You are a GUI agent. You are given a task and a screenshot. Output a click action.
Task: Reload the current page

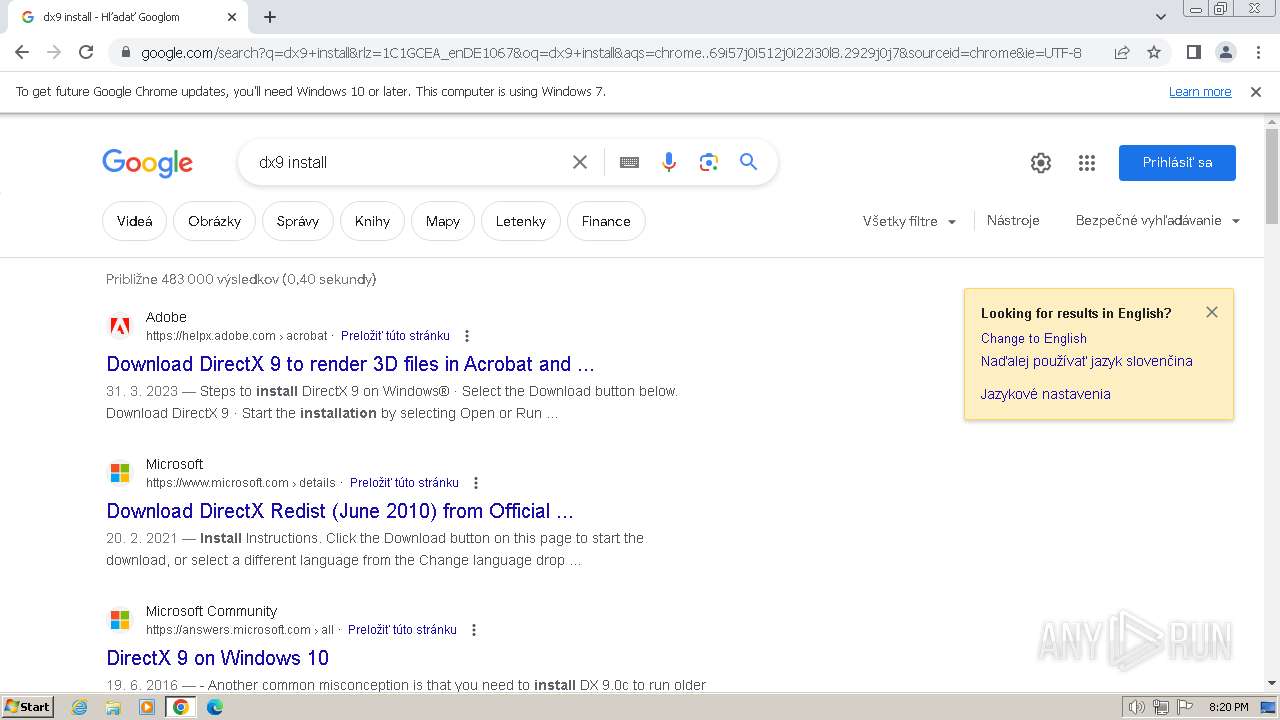click(86, 52)
